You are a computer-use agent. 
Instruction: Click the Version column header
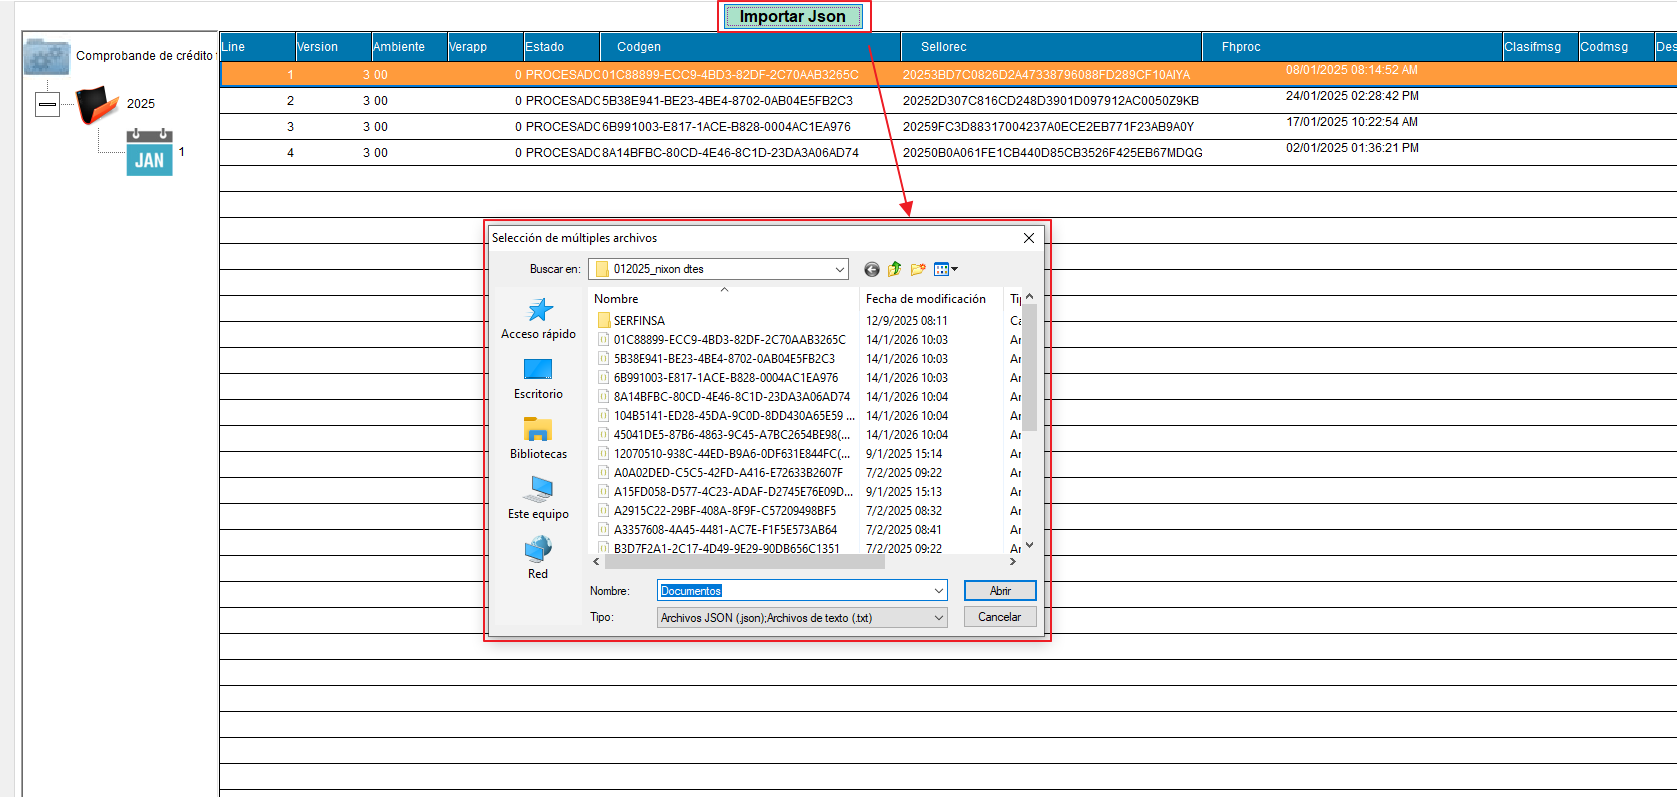(333, 47)
